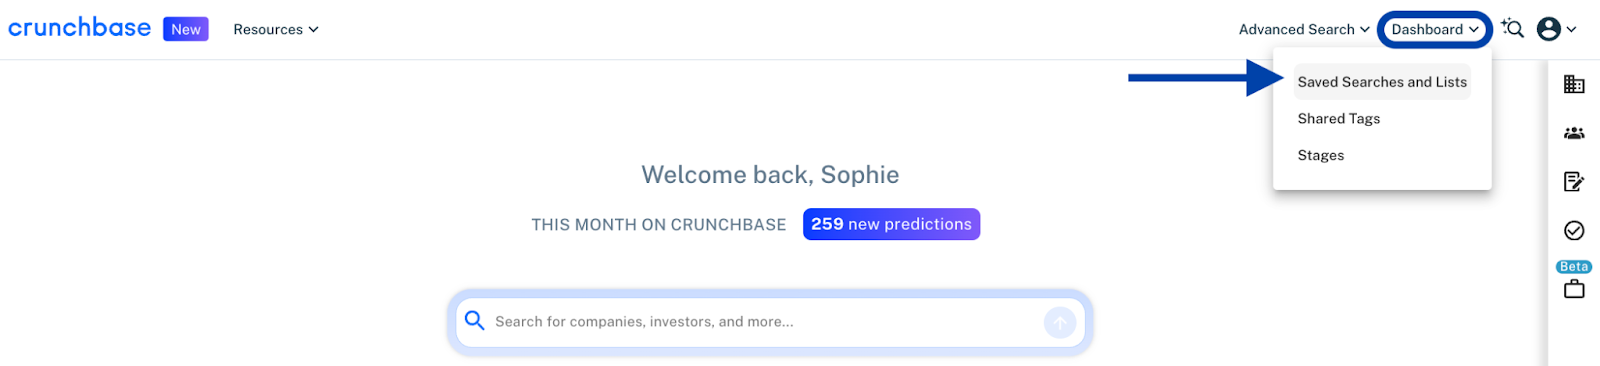Click the sparkle magnifier search icon in header
Screen dimensions: 1600x366
click(1513, 29)
